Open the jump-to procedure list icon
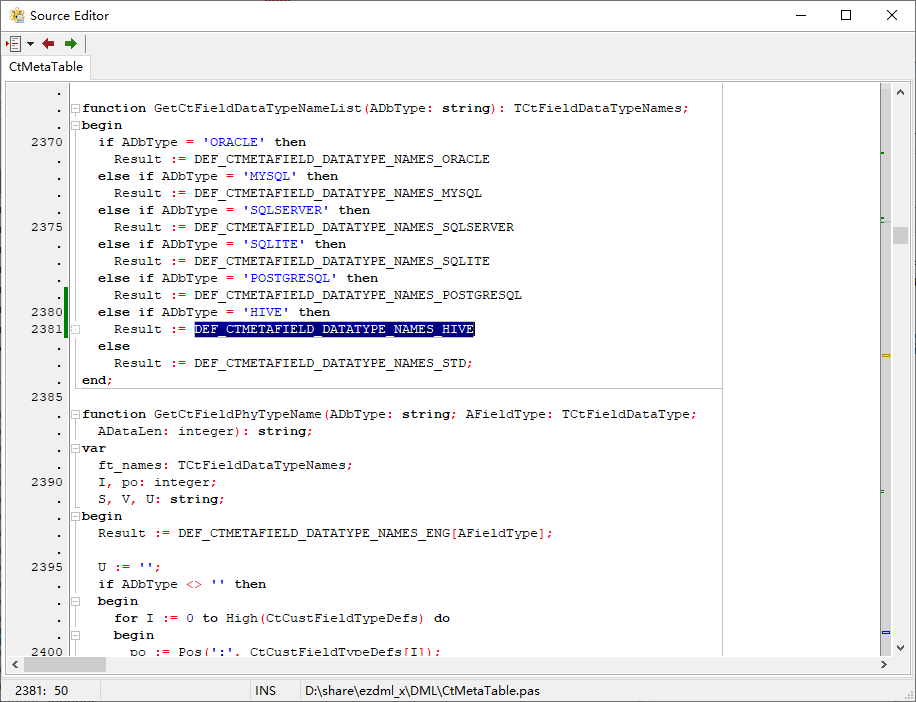This screenshot has width=916, height=702. coord(13,44)
